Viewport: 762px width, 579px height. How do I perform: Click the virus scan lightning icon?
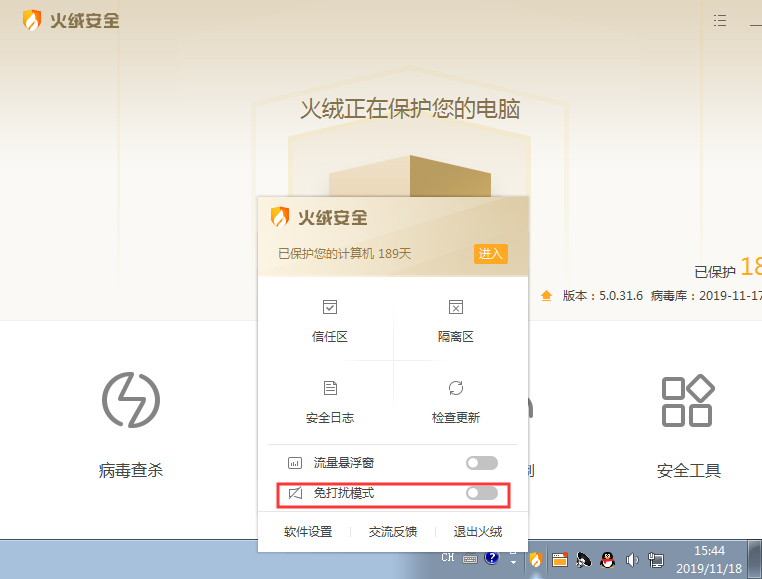(x=131, y=400)
